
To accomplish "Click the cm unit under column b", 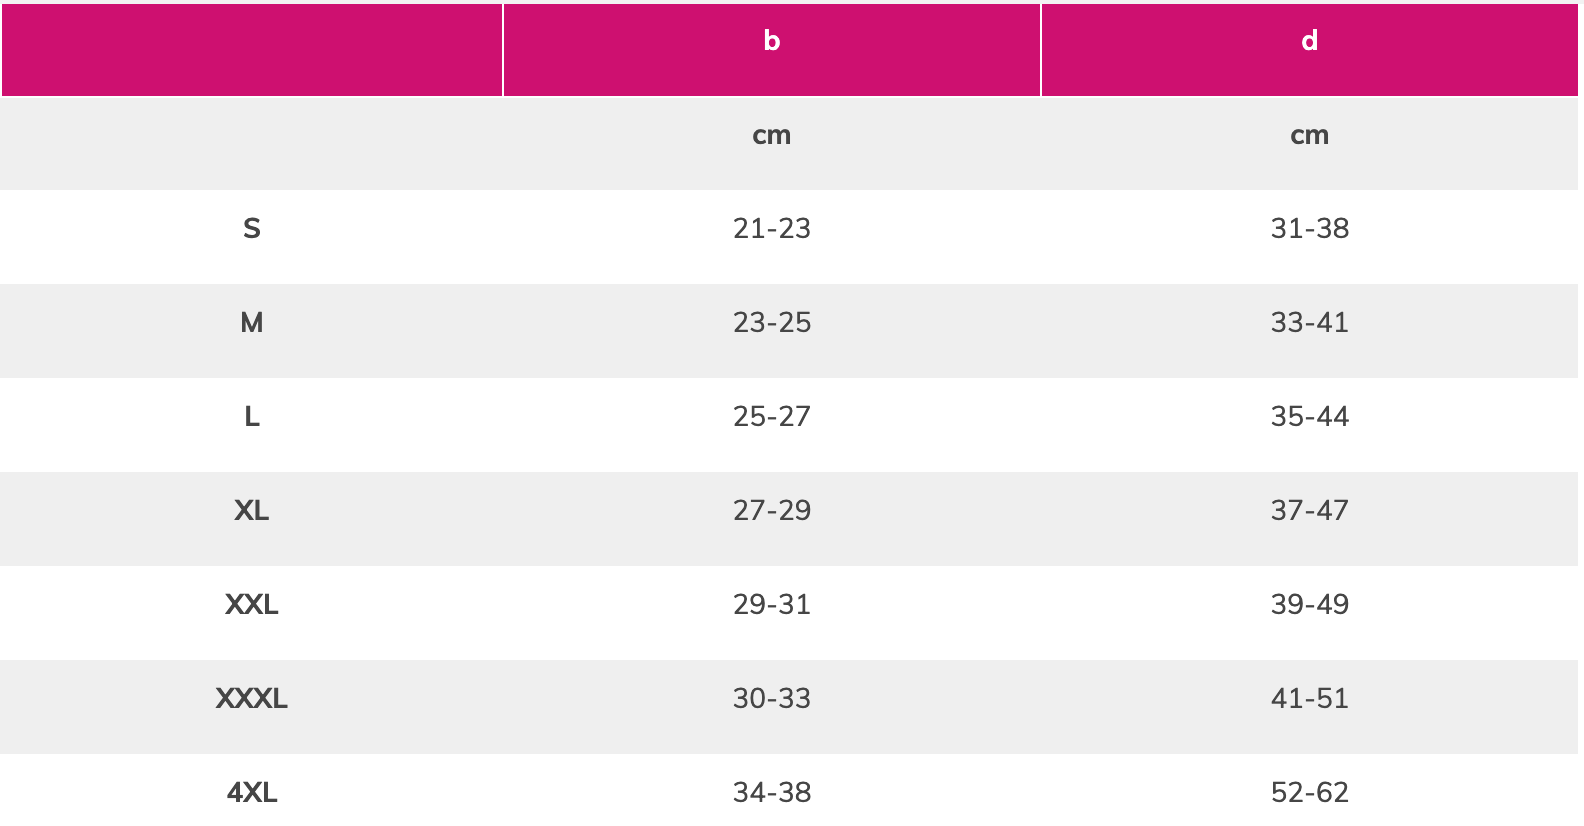I will click(x=771, y=135).
